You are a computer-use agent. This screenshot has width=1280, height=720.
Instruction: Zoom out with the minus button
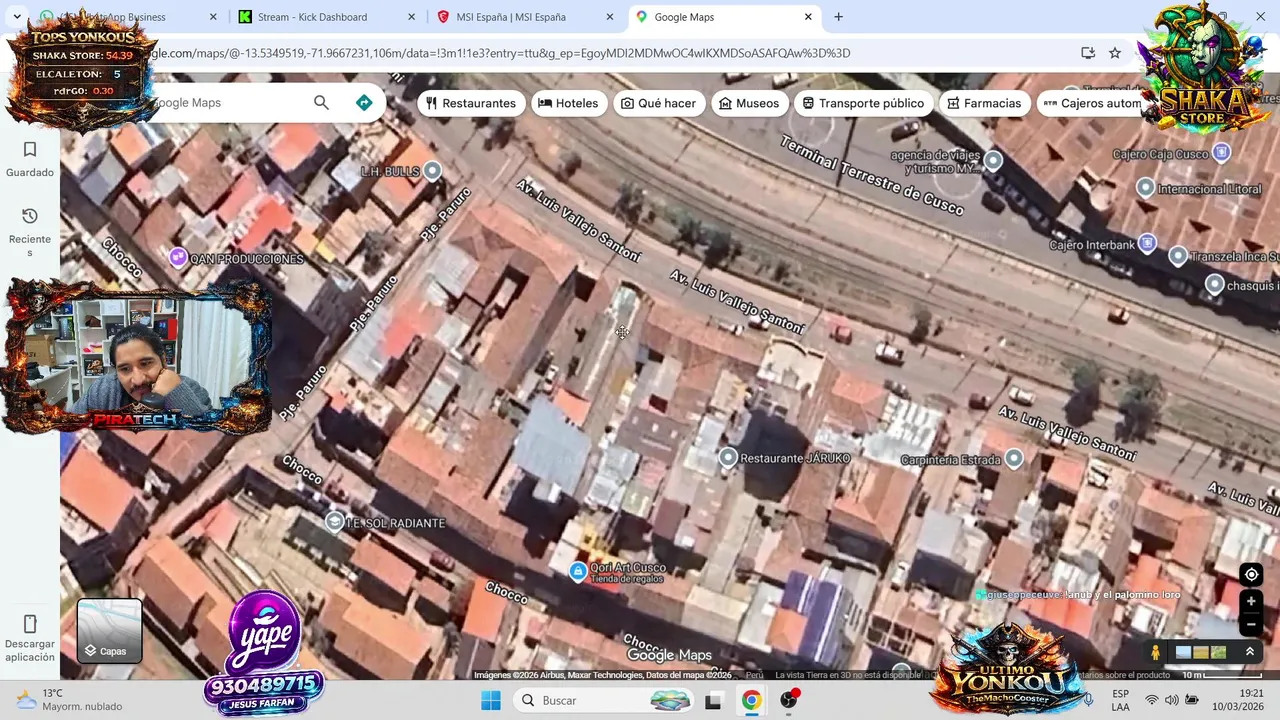[1251, 625]
